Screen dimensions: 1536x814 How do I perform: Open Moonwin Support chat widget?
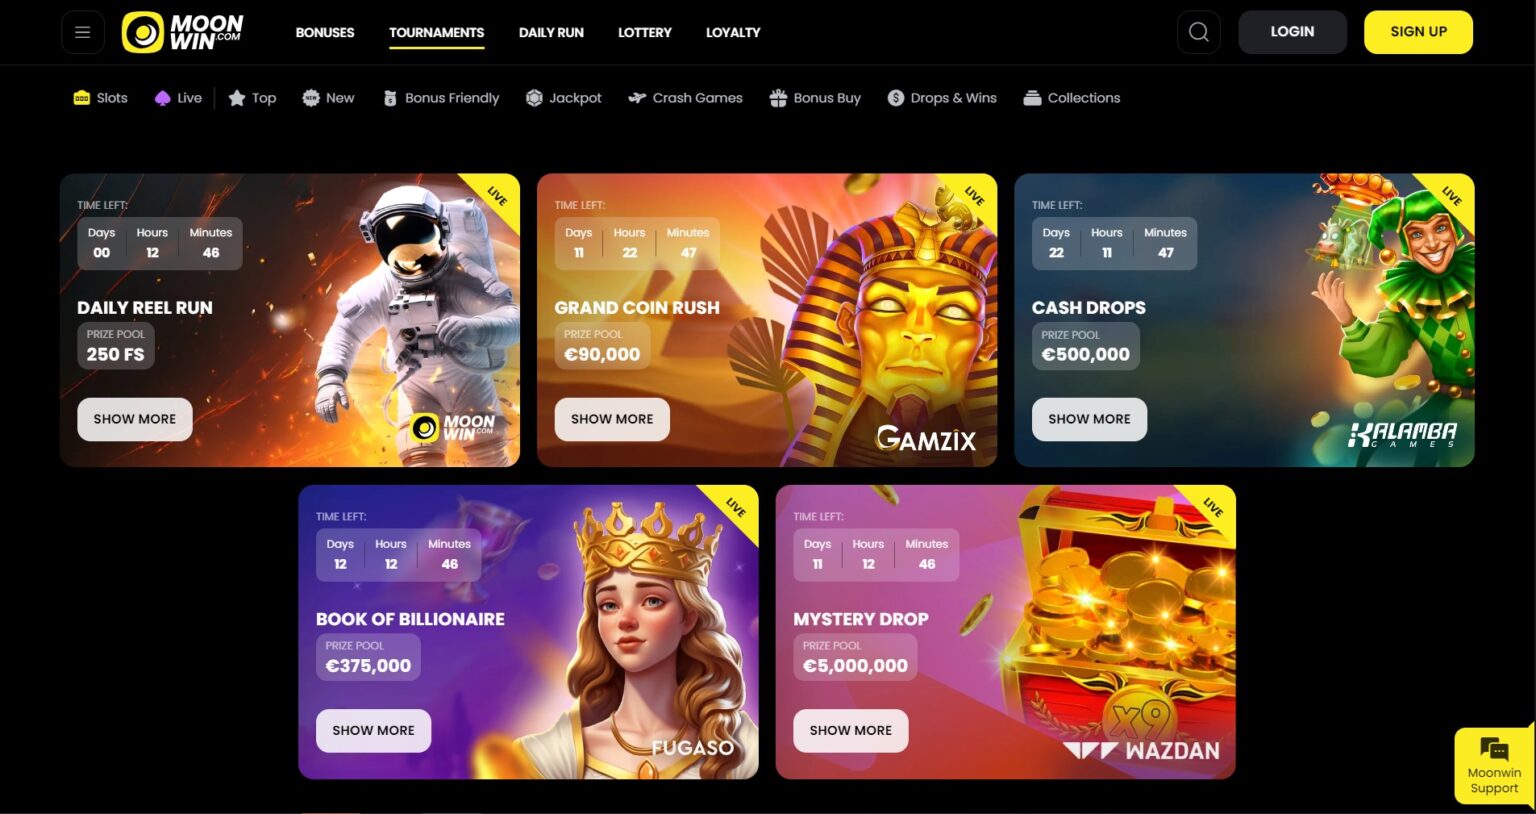point(1494,766)
